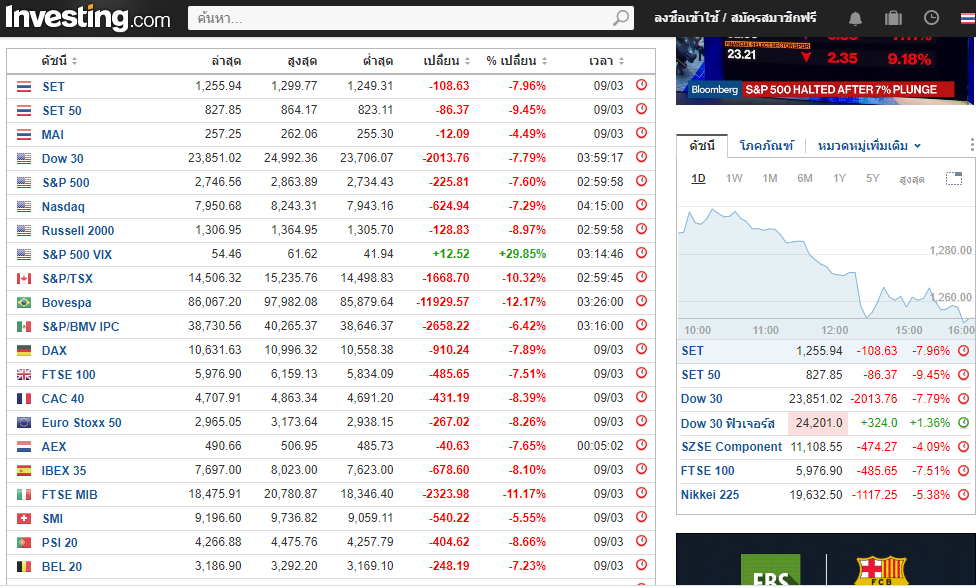Screen dimensions: 976x588
Task: Click the green clock icon for Dow 30 ฟิวเจอร์ส
Action: pyautogui.click(x=964, y=423)
